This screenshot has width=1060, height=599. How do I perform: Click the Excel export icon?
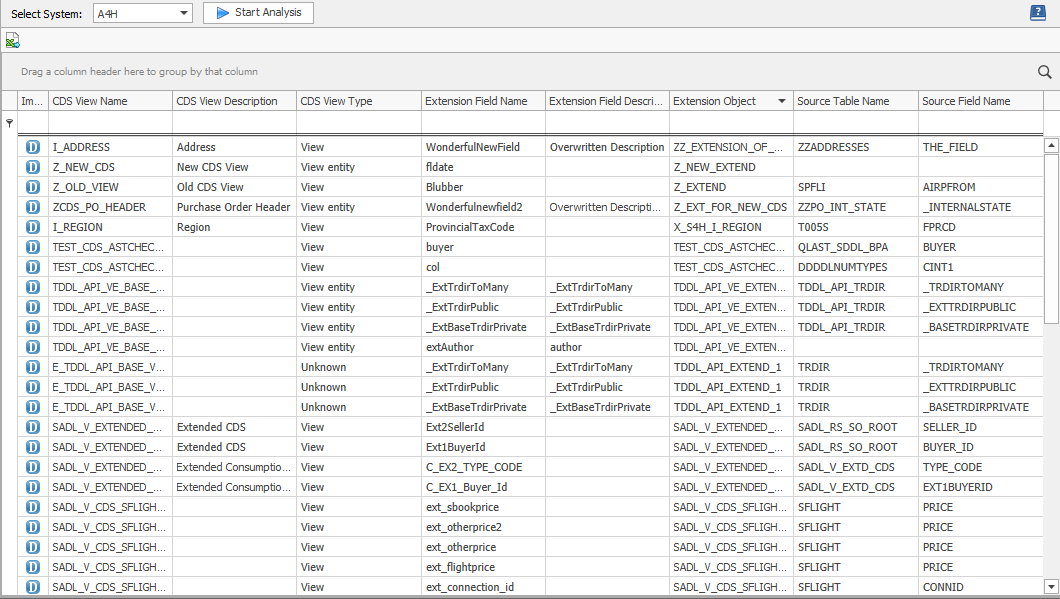[12, 40]
